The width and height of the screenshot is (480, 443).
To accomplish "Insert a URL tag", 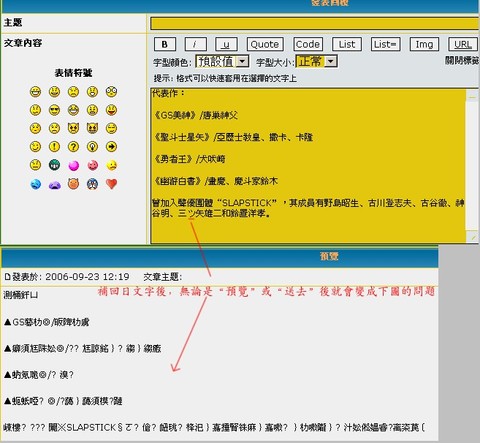I will coord(463,44).
